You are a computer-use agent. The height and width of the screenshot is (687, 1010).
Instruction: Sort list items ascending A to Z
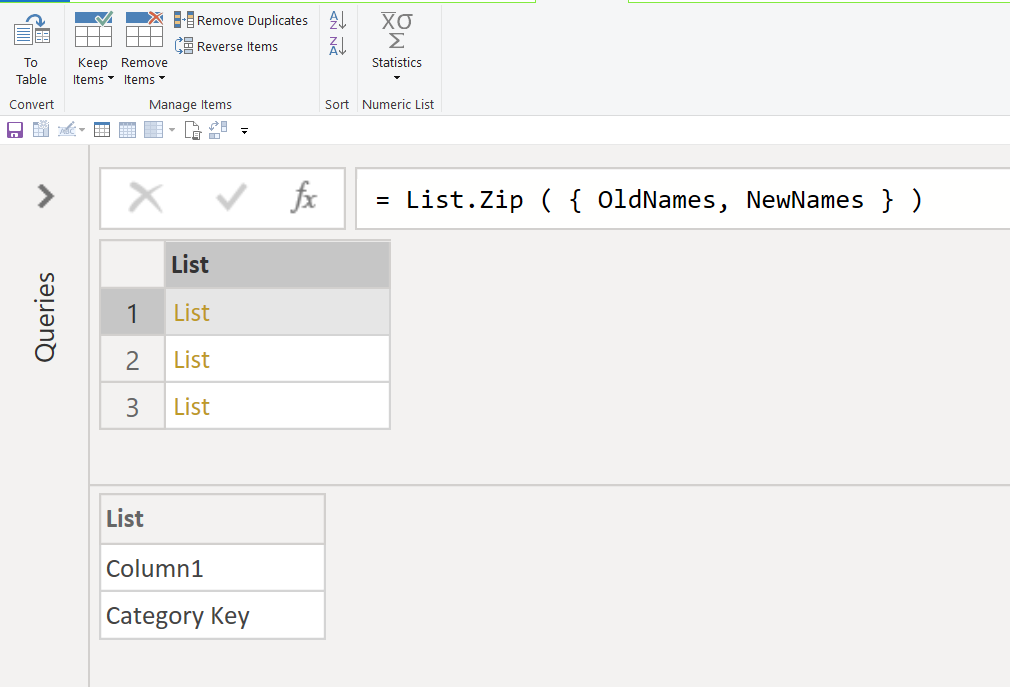coord(337,20)
